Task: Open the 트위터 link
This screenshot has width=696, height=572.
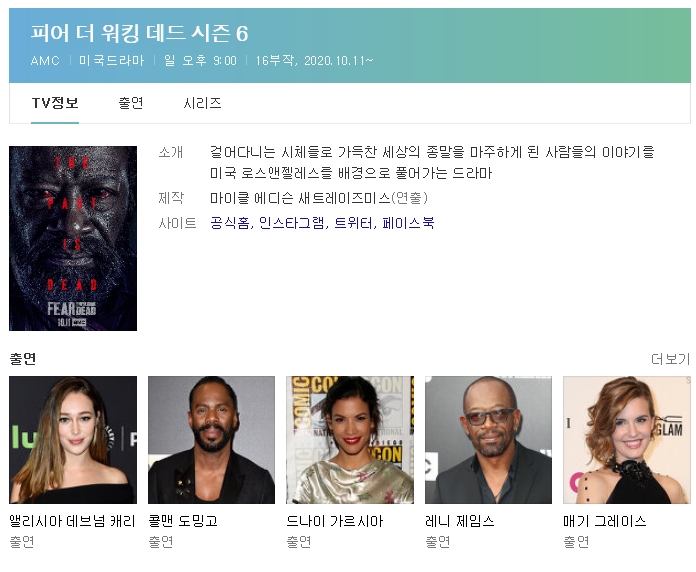Action: click(x=353, y=222)
